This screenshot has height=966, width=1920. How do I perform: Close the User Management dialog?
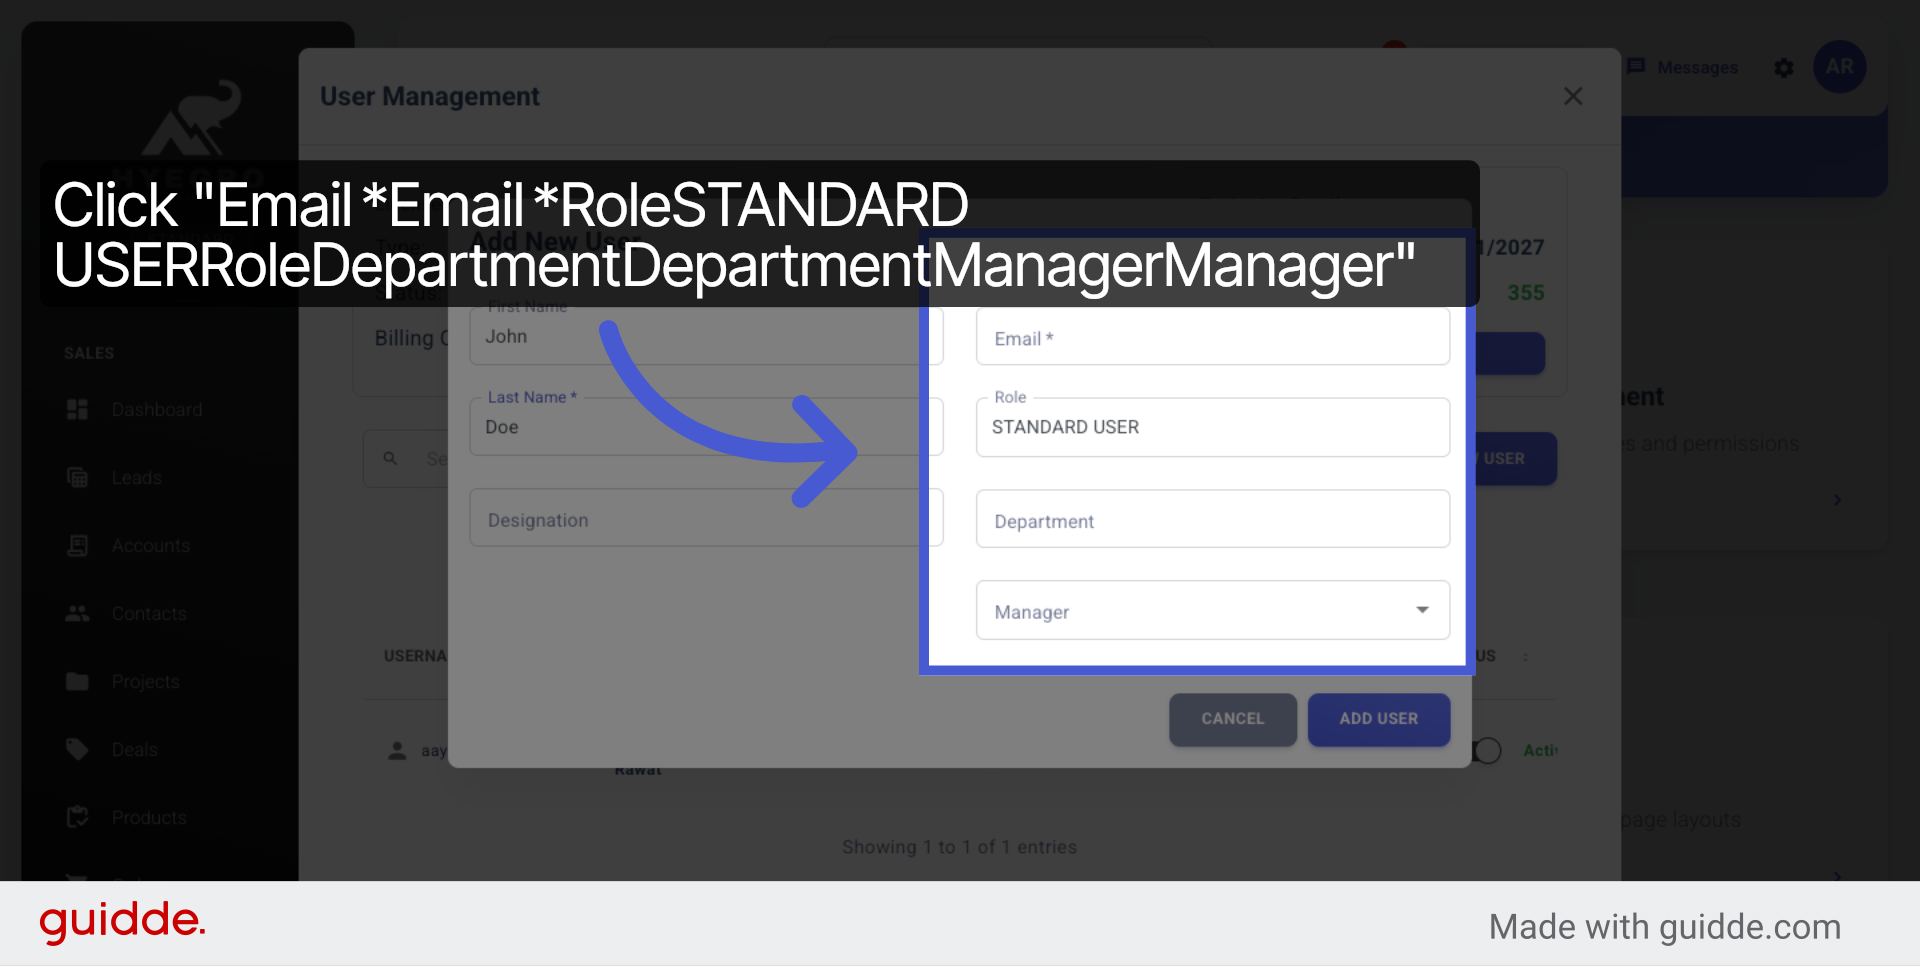coord(1573,96)
